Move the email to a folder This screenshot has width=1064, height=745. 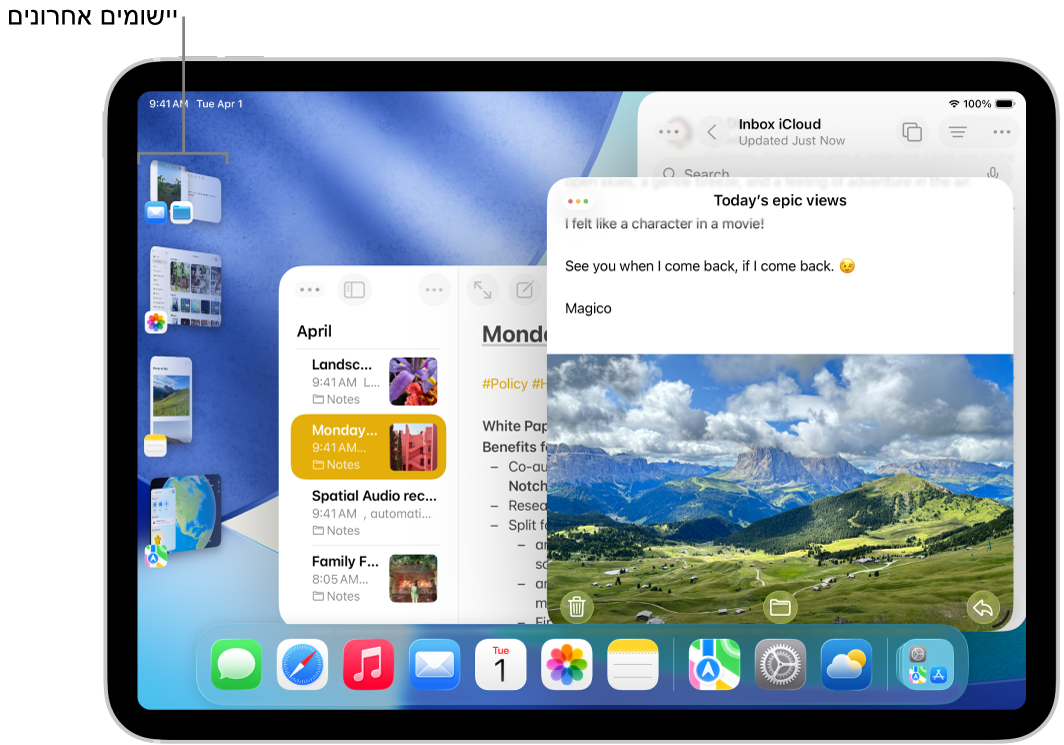coord(780,607)
